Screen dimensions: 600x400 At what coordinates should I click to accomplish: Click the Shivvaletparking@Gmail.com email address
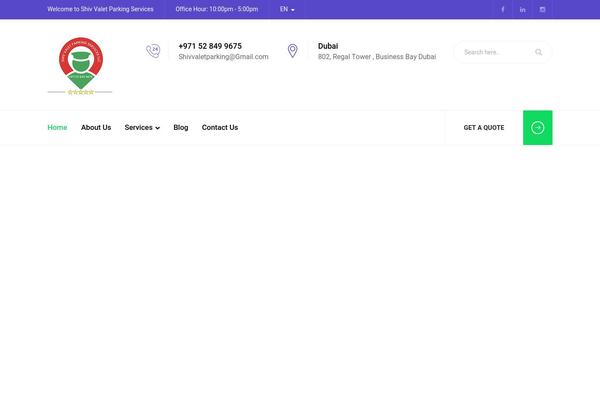pos(223,57)
